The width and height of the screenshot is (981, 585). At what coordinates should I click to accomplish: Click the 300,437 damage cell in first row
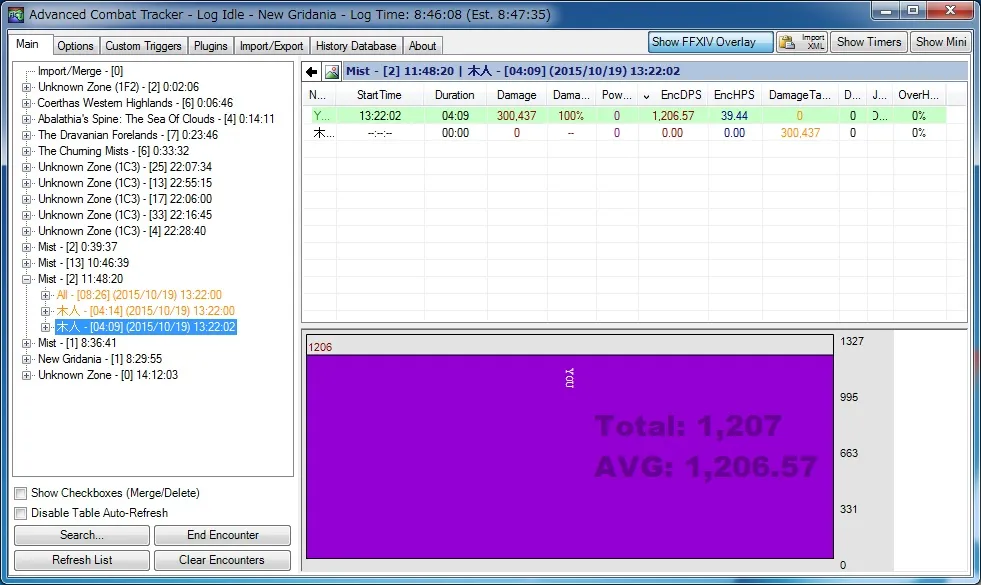click(x=516, y=116)
